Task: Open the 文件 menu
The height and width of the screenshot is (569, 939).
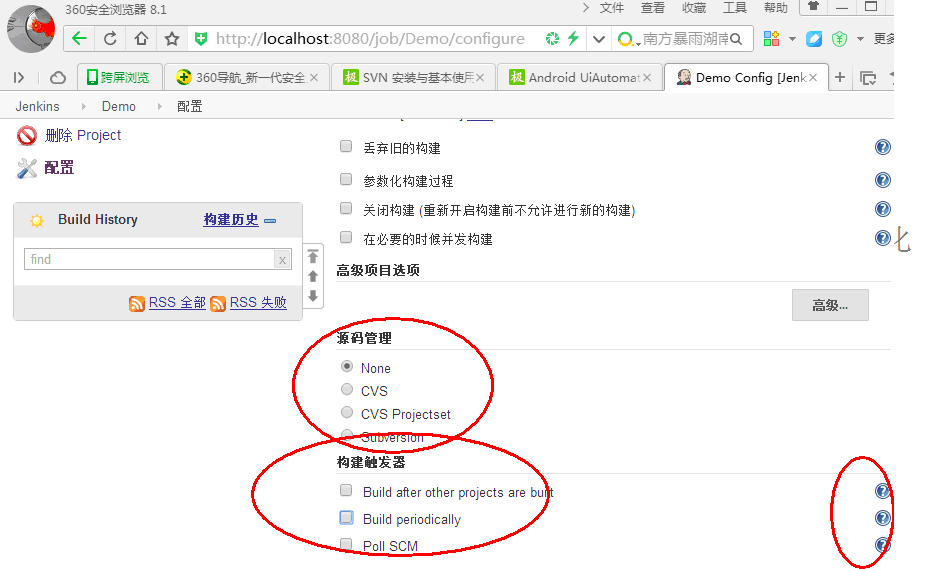Action: (611, 8)
